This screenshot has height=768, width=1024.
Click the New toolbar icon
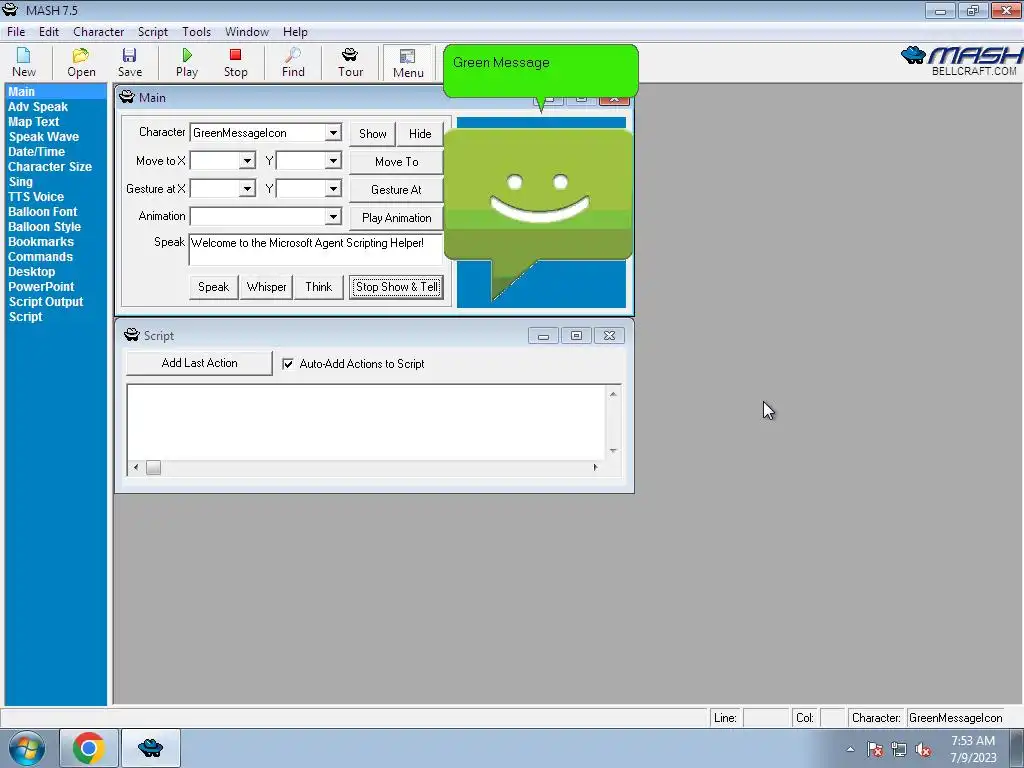tap(24, 63)
